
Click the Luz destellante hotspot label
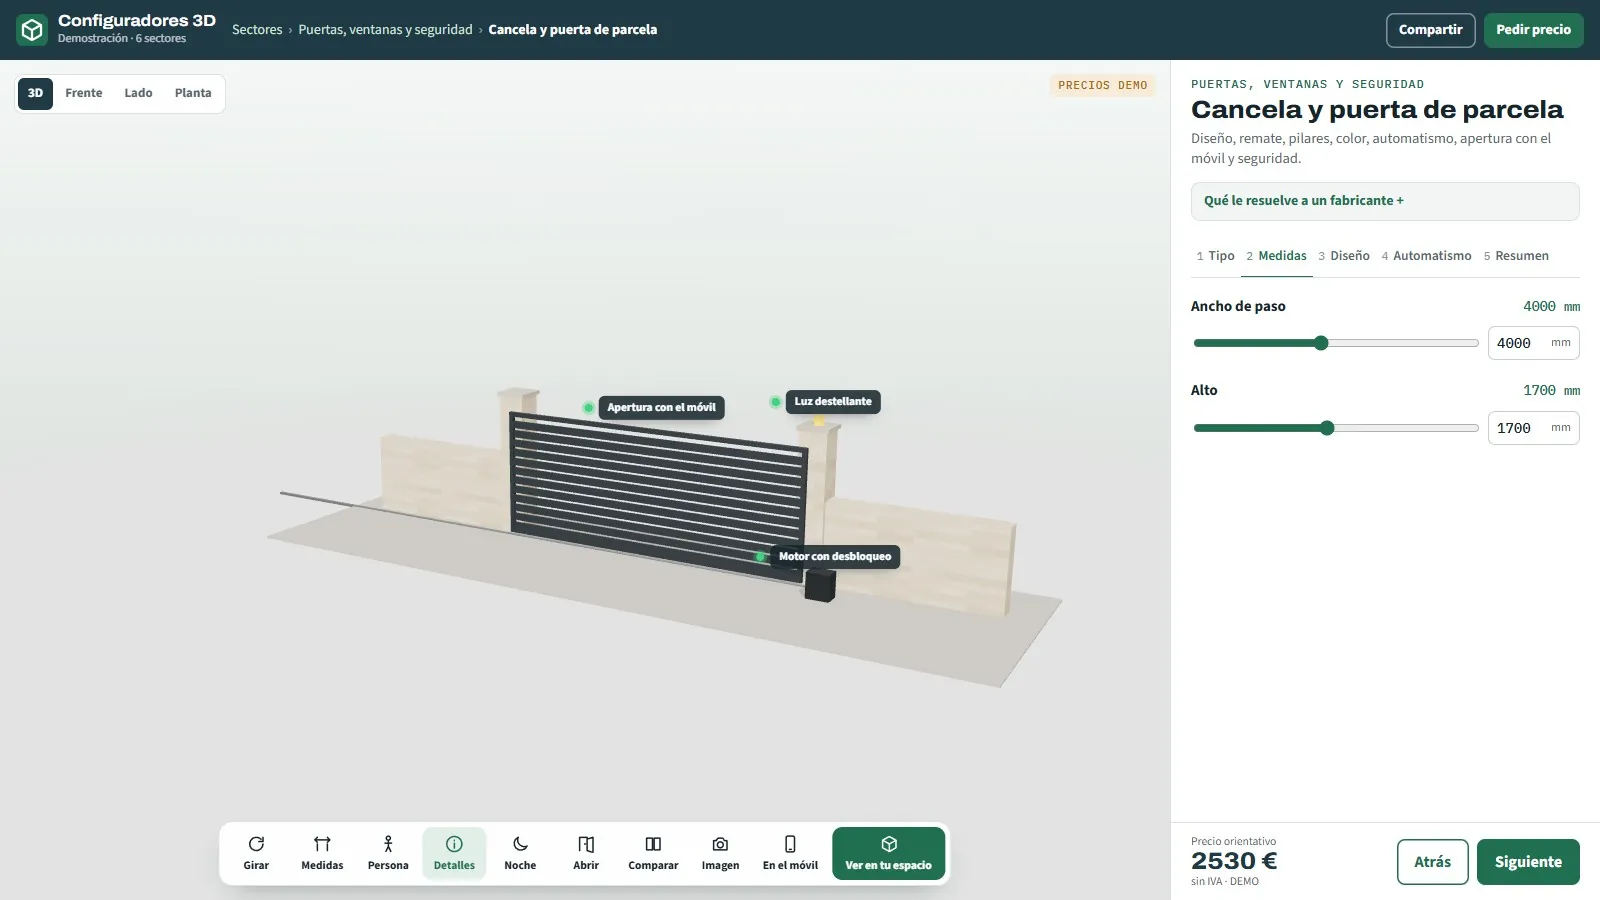coord(833,402)
